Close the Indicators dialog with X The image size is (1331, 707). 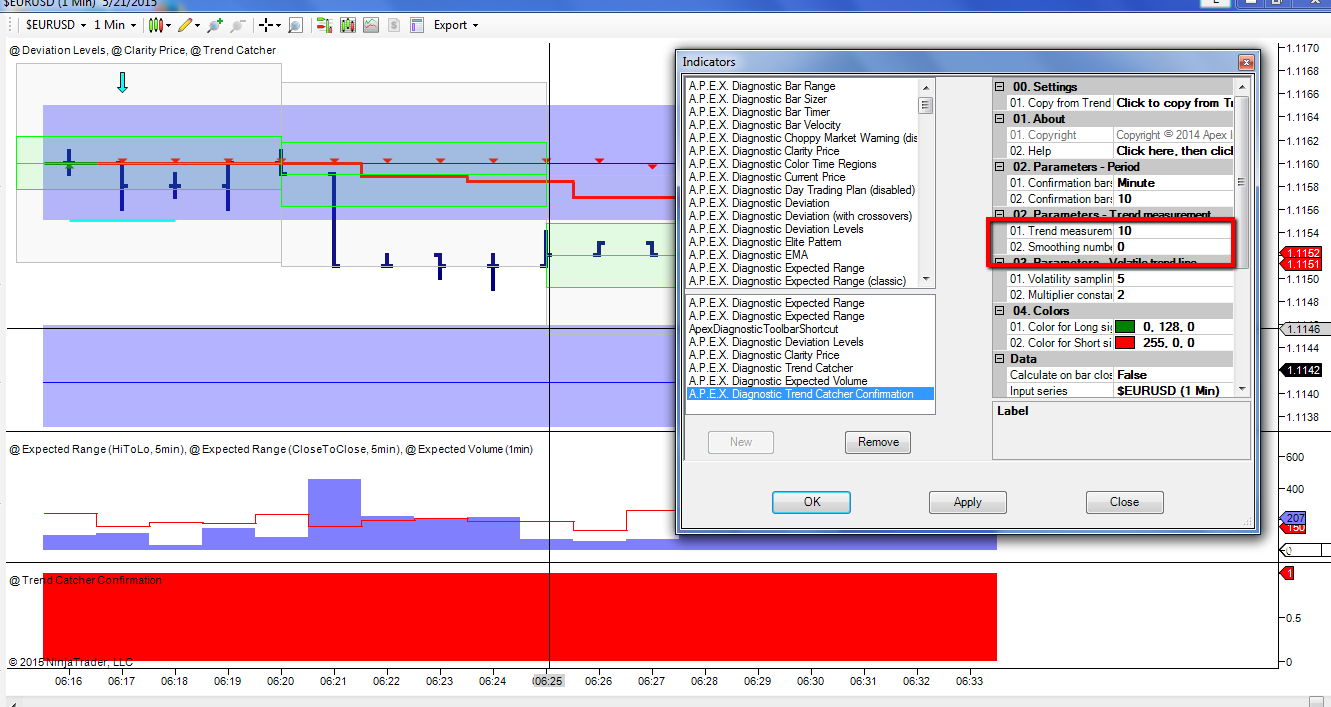[x=1245, y=62]
